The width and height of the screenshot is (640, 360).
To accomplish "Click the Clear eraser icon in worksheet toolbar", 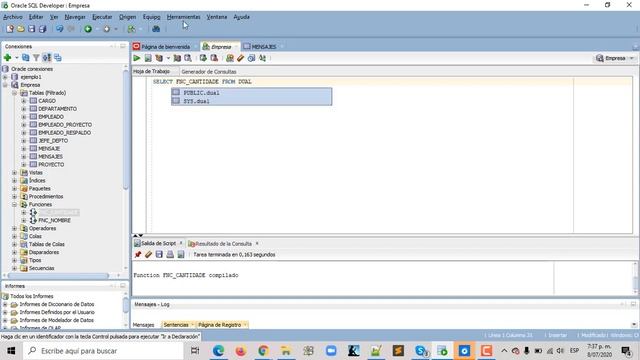I will tap(240, 58).
